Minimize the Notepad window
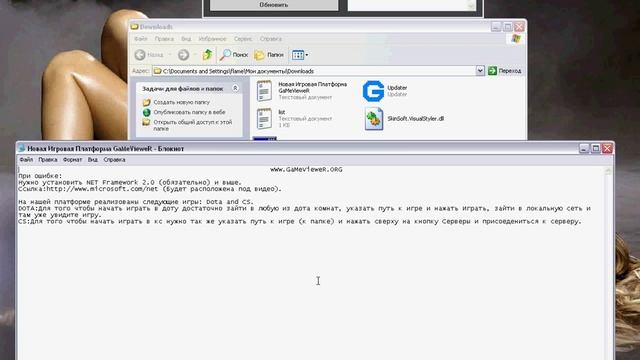 [584, 149]
